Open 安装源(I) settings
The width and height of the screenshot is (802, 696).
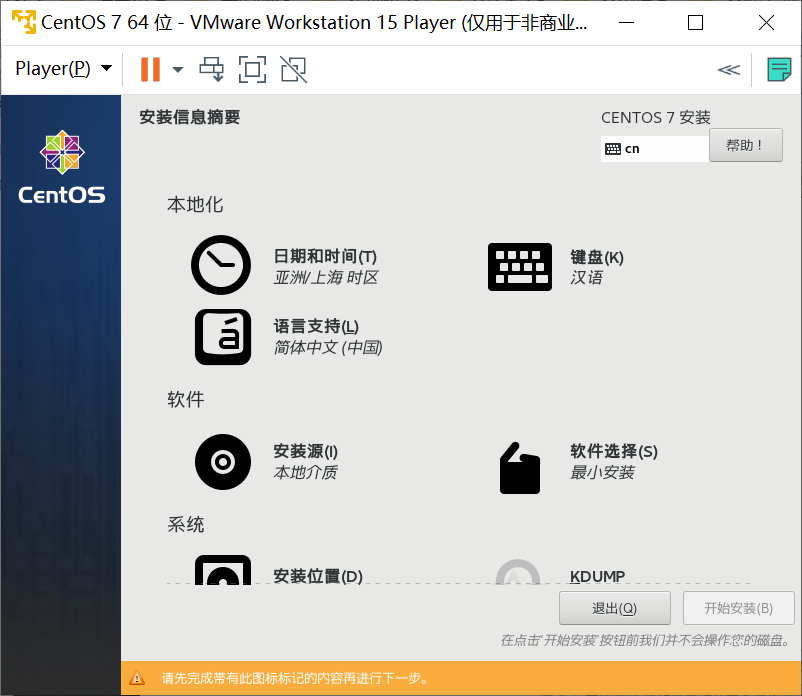[x=305, y=451]
